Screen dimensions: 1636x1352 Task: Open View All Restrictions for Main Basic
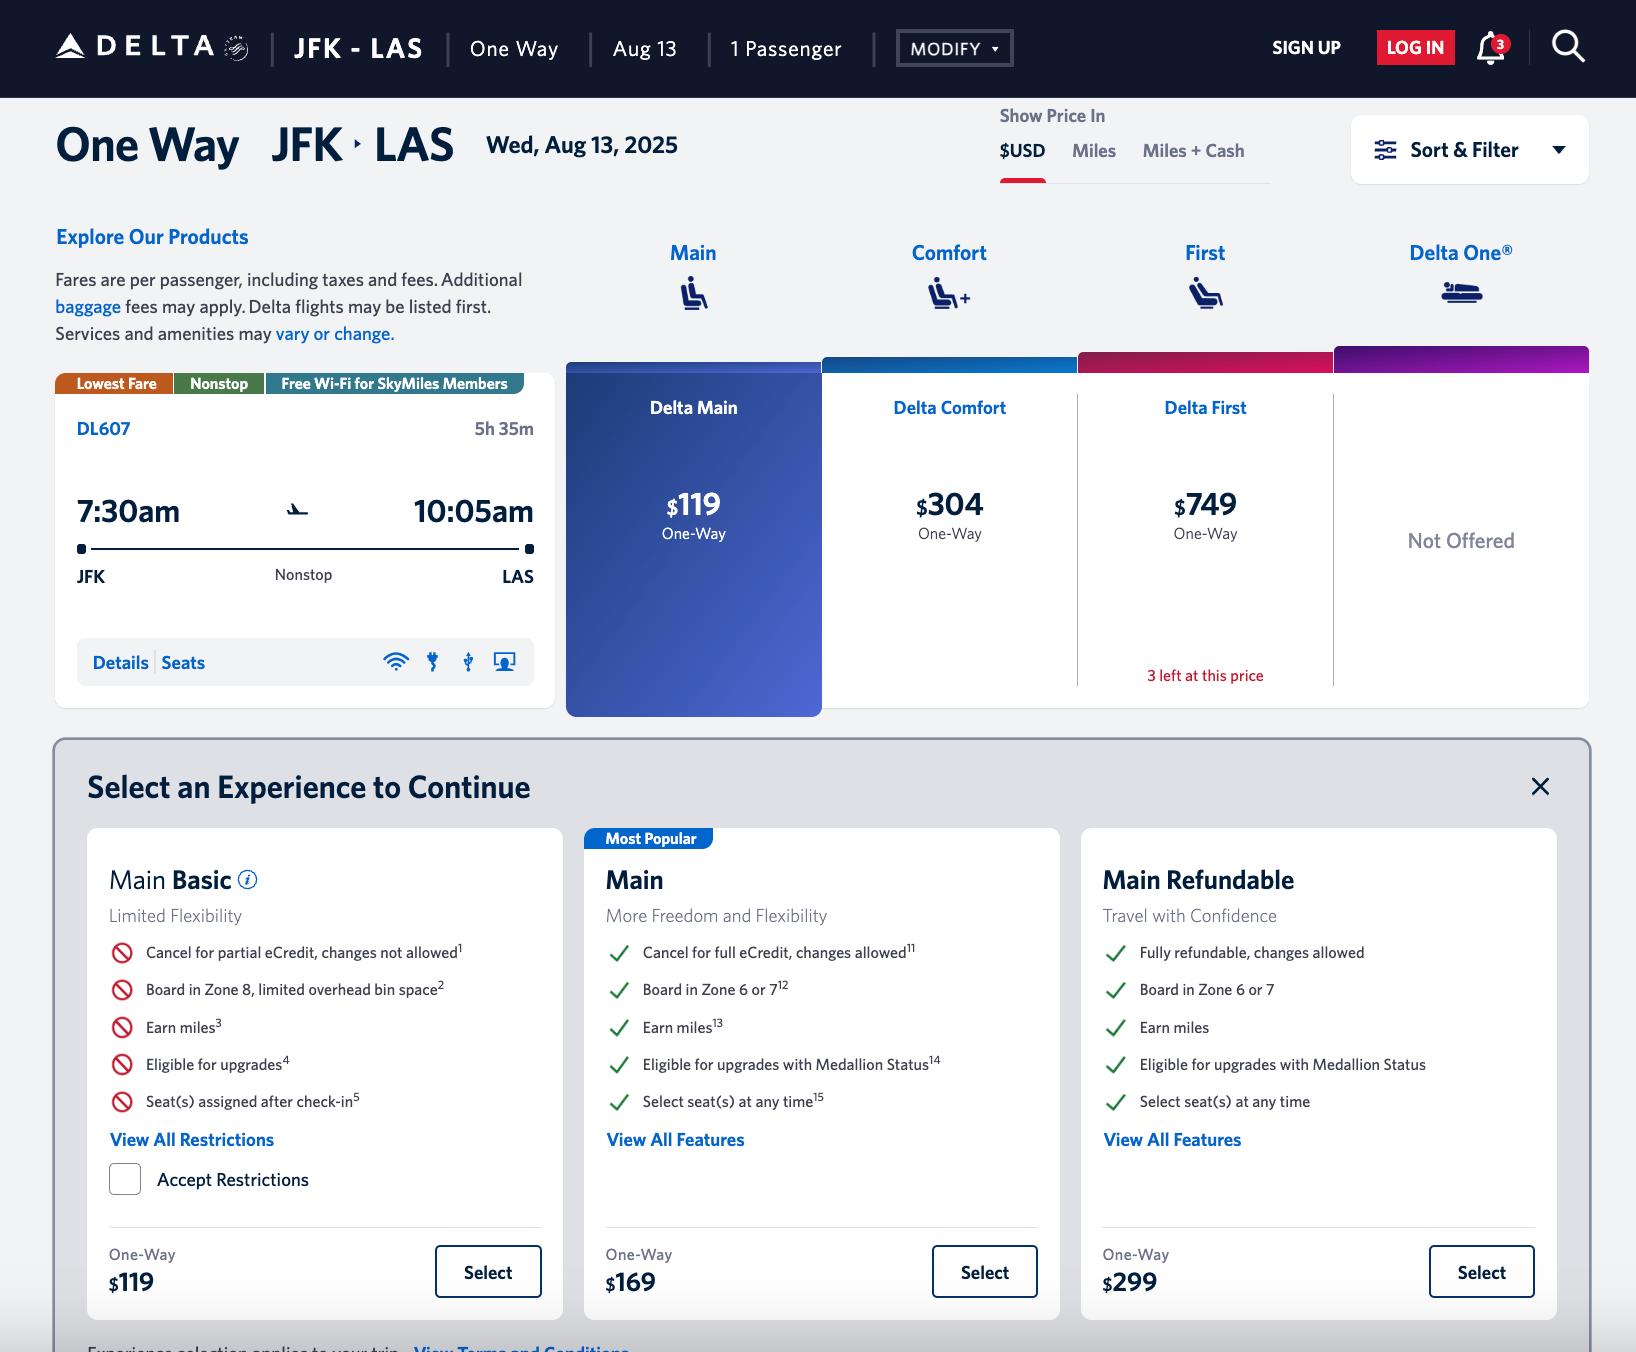(x=192, y=1140)
